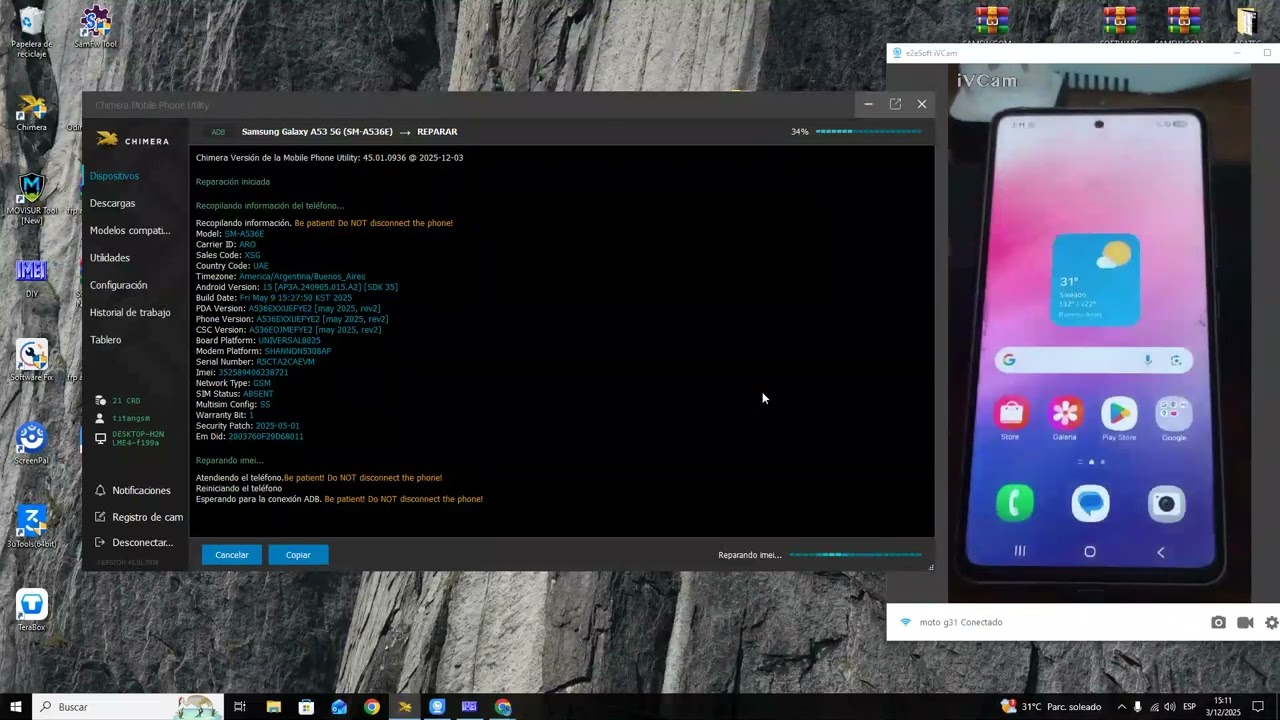The height and width of the screenshot is (720, 1280).
Task: Select the 3uTools(64bit) desktop icon
Action: coord(31,527)
